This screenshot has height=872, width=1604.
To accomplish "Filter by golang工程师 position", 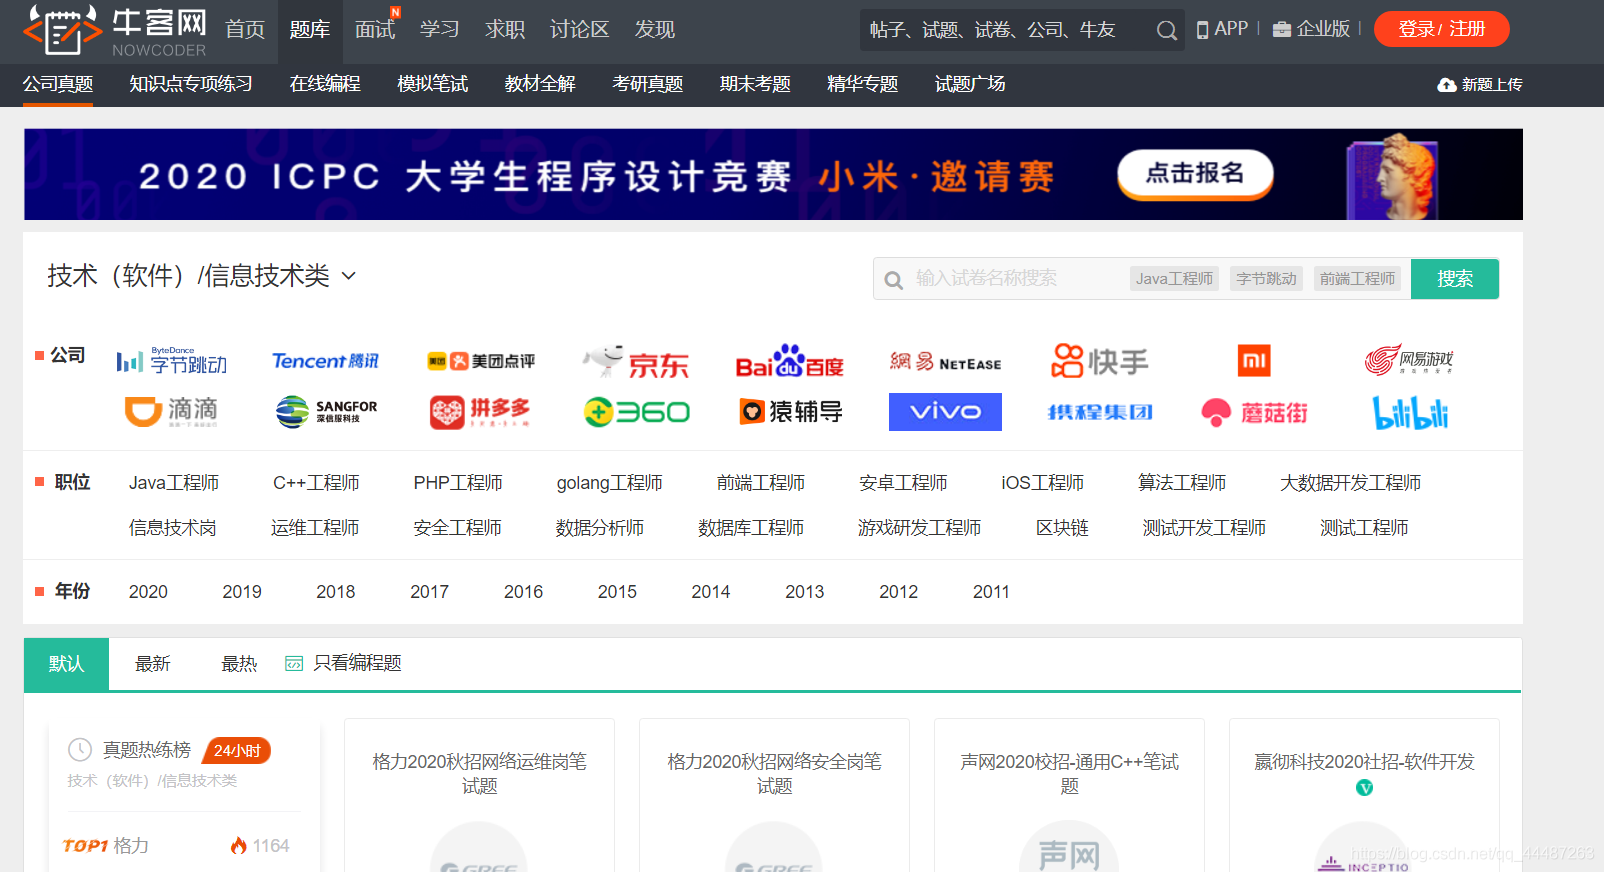I will pyautogui.click(x=610, y=483).
